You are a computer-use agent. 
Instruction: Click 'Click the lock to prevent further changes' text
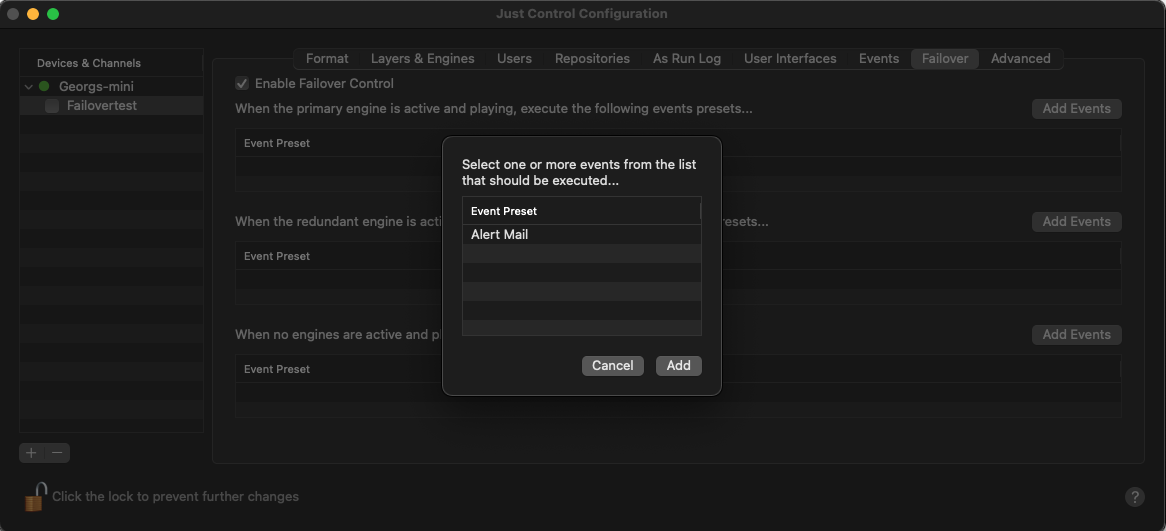(x=175, y=496)
